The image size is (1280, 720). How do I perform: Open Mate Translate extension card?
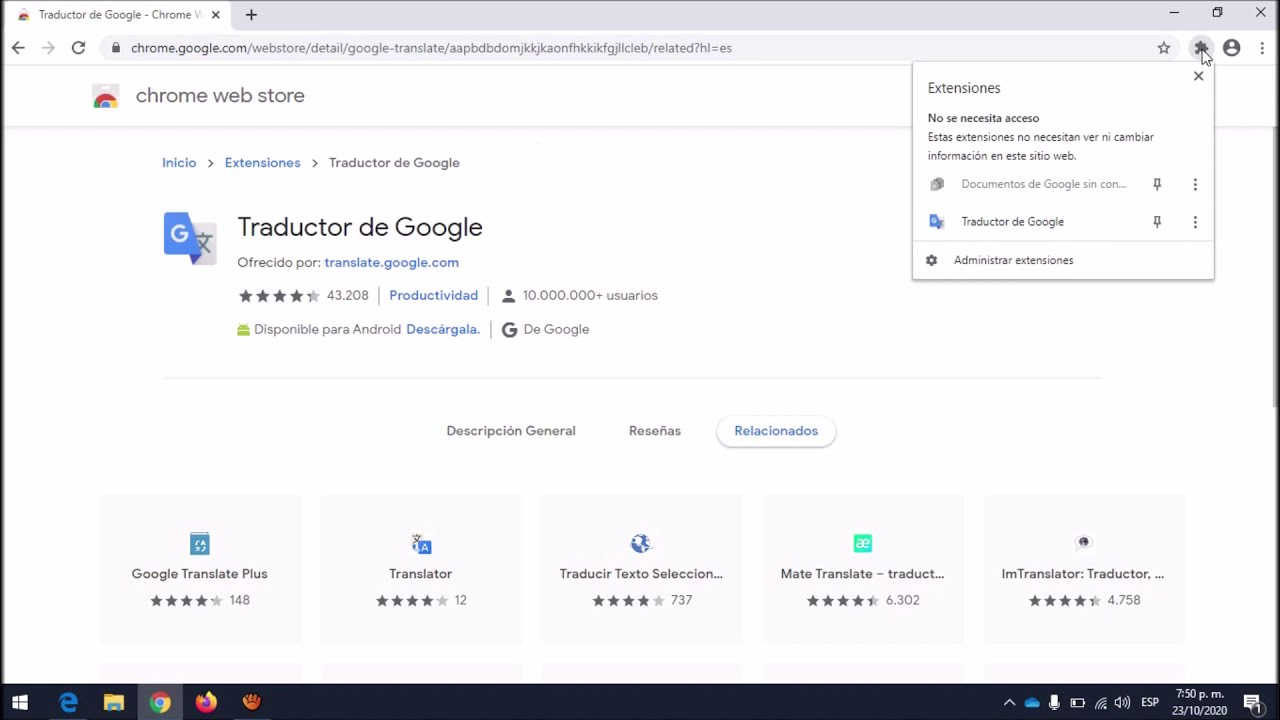(x=862, y=568)
